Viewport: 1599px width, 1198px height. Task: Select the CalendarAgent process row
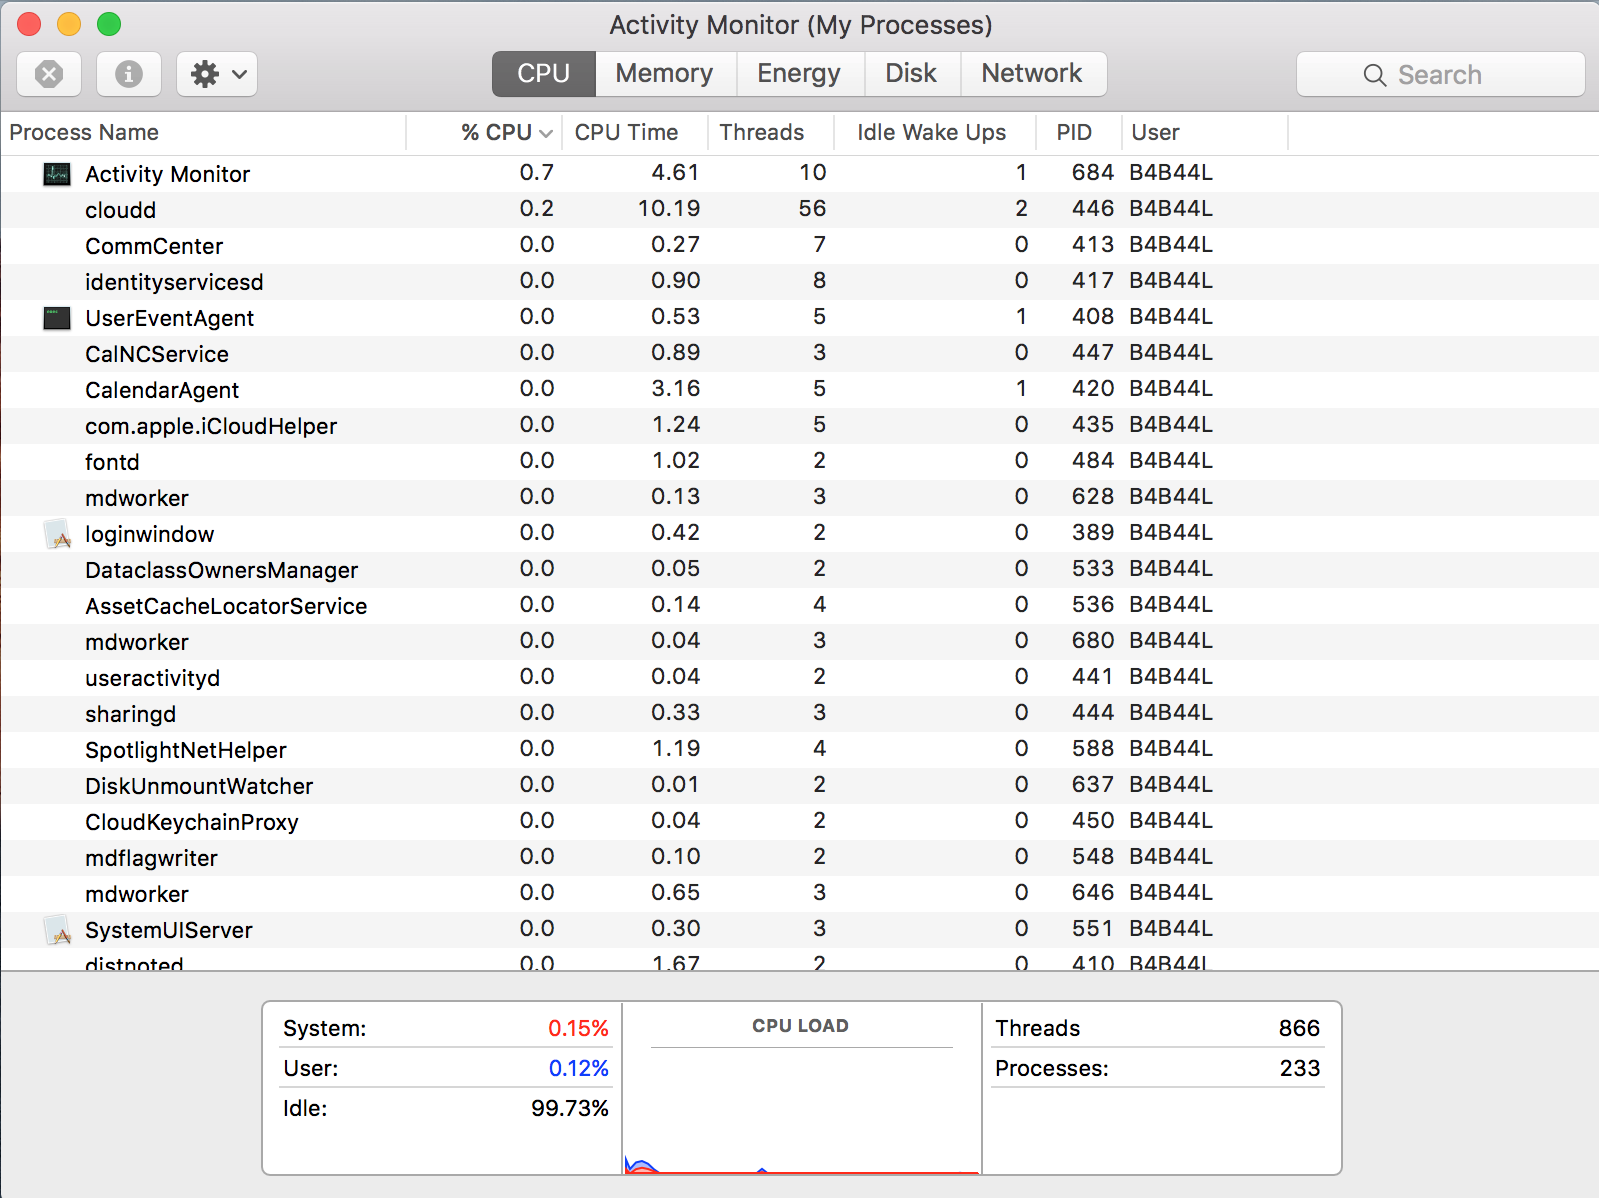[x=799, y=390]
